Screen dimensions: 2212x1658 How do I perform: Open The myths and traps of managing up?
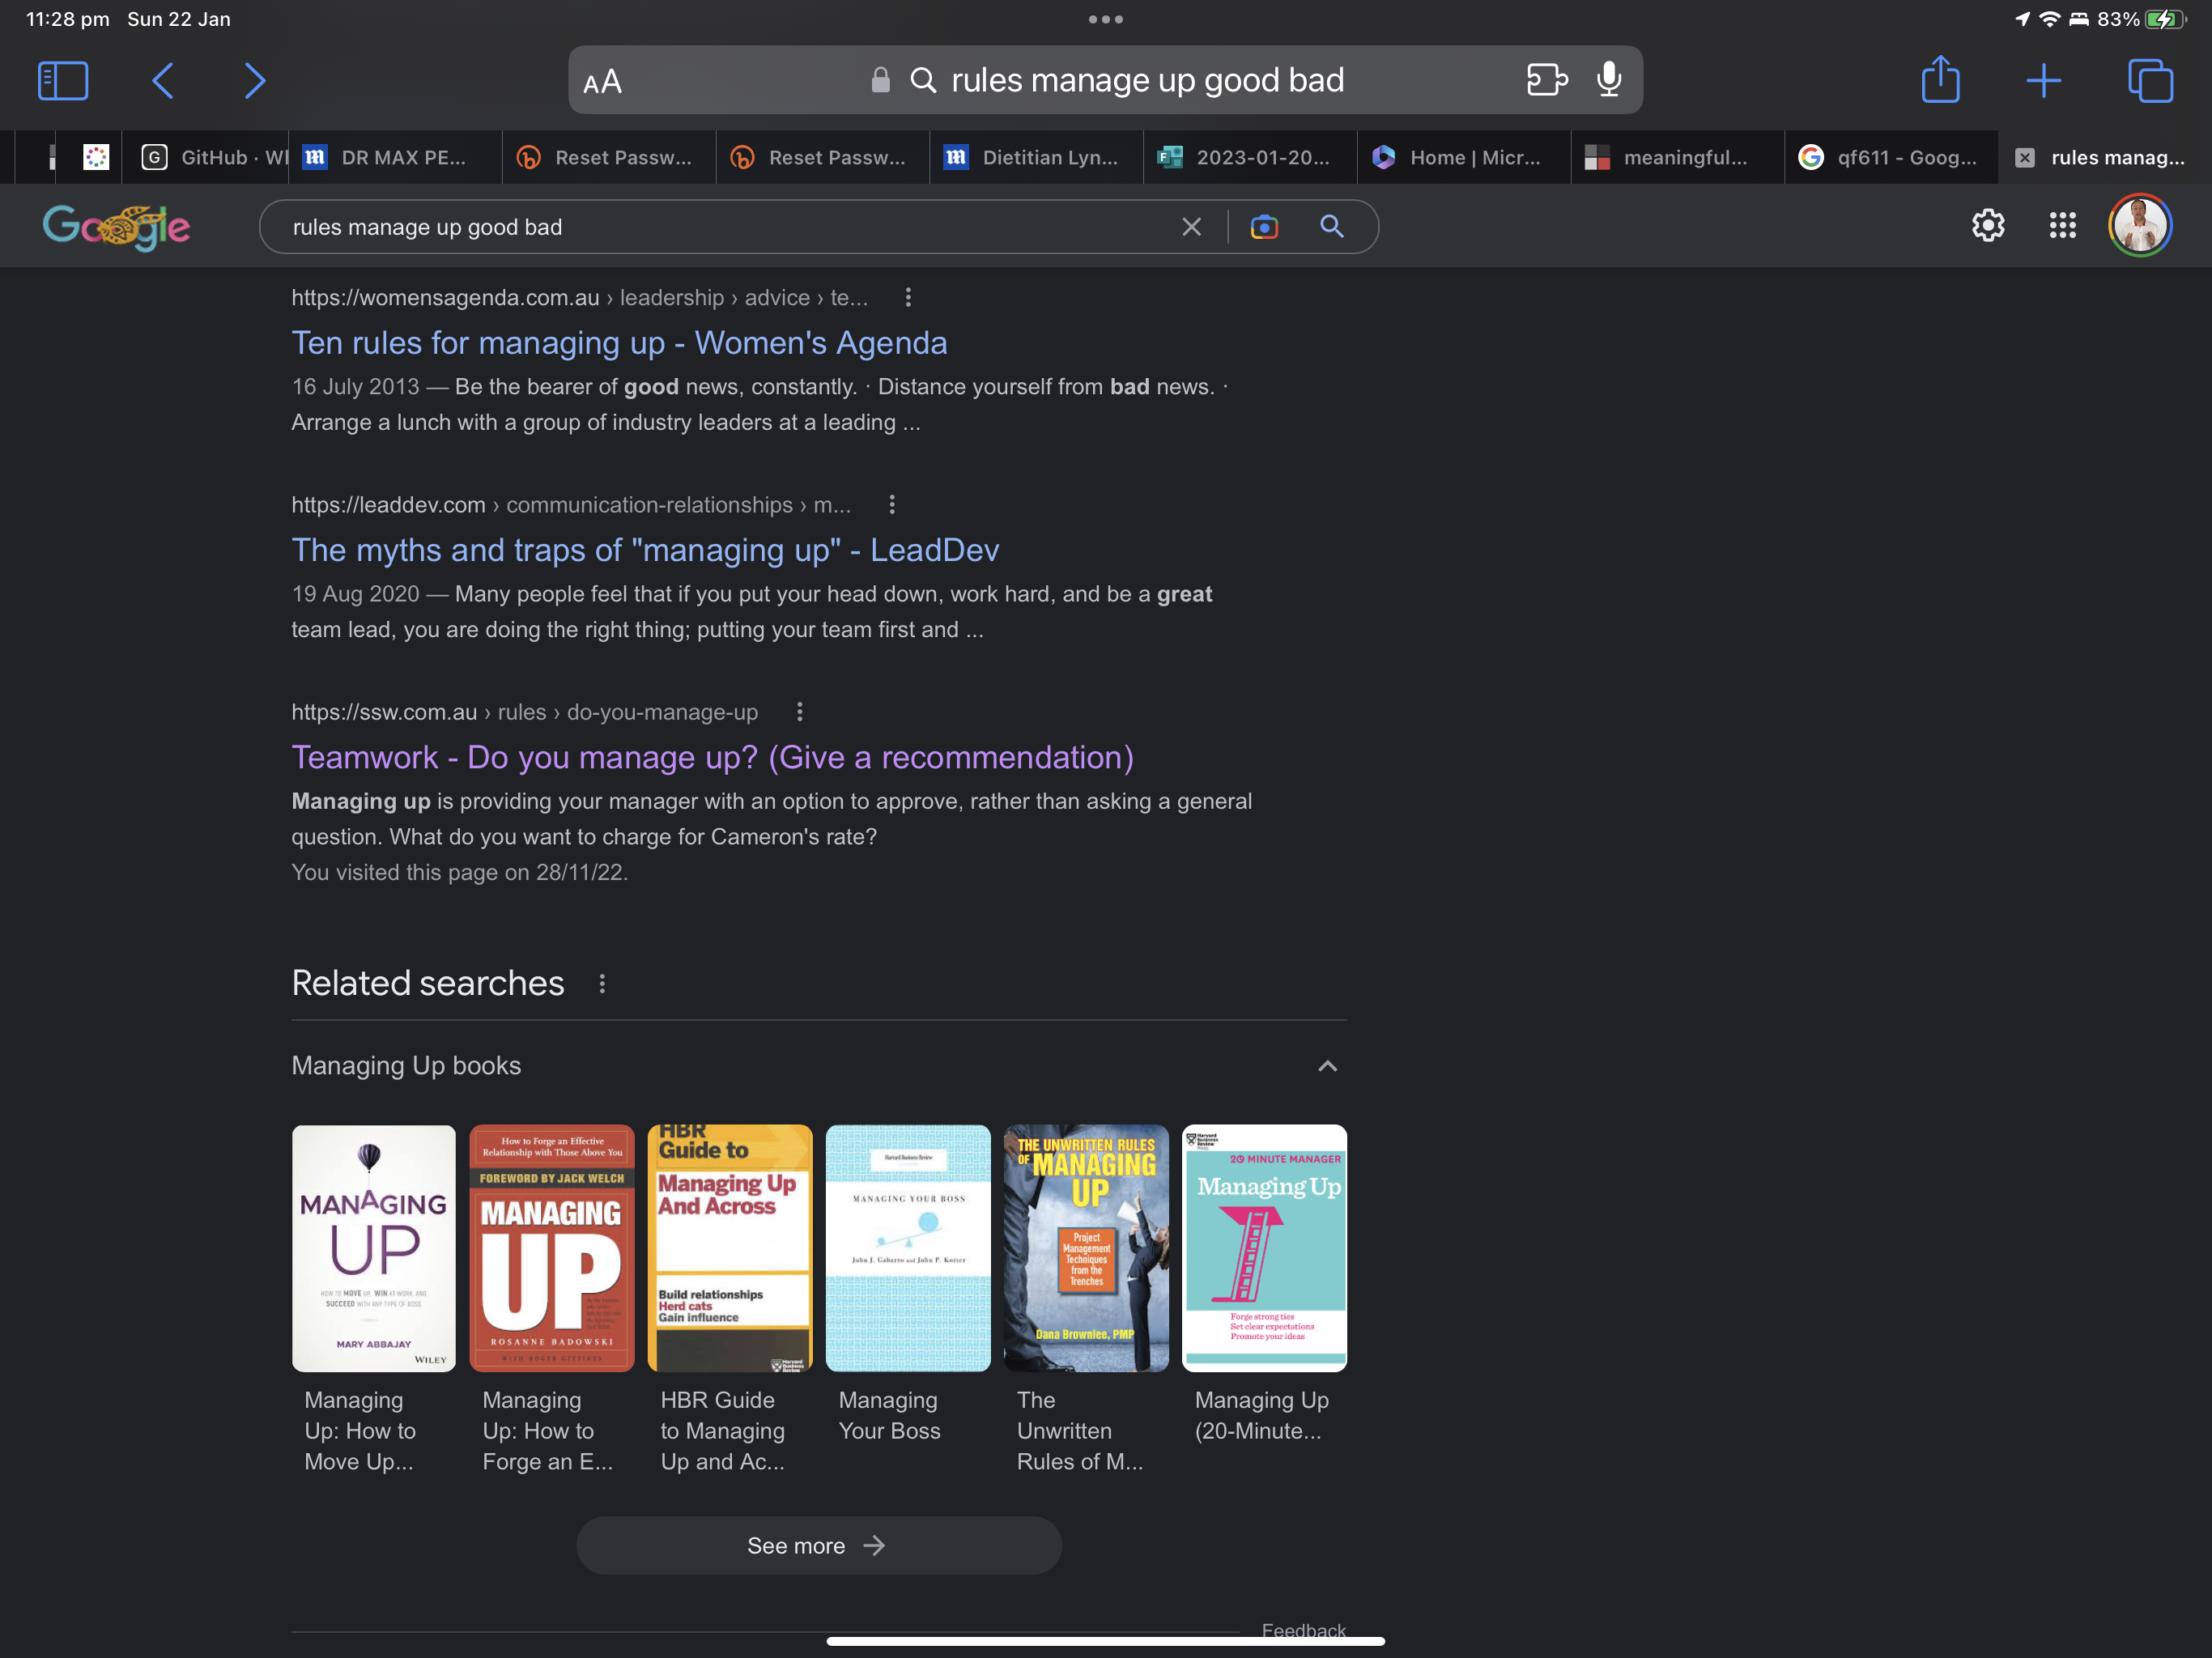click(x=645, y=550)
